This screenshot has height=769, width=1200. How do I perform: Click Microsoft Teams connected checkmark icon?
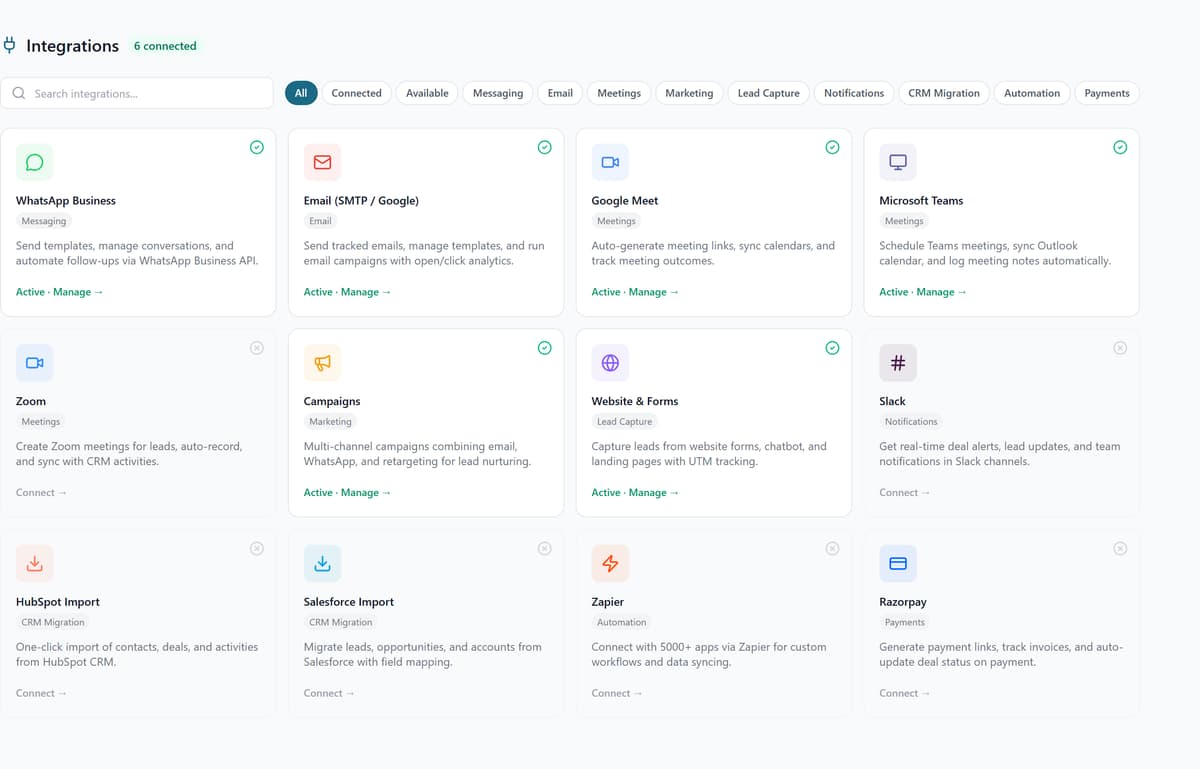point(1120,147)
